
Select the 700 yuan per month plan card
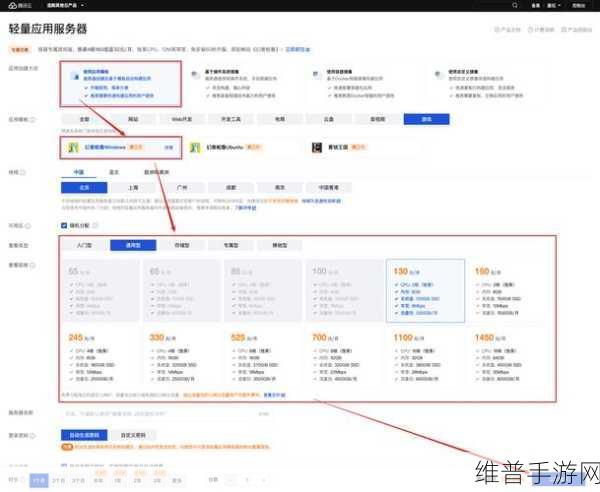point(344,357)
